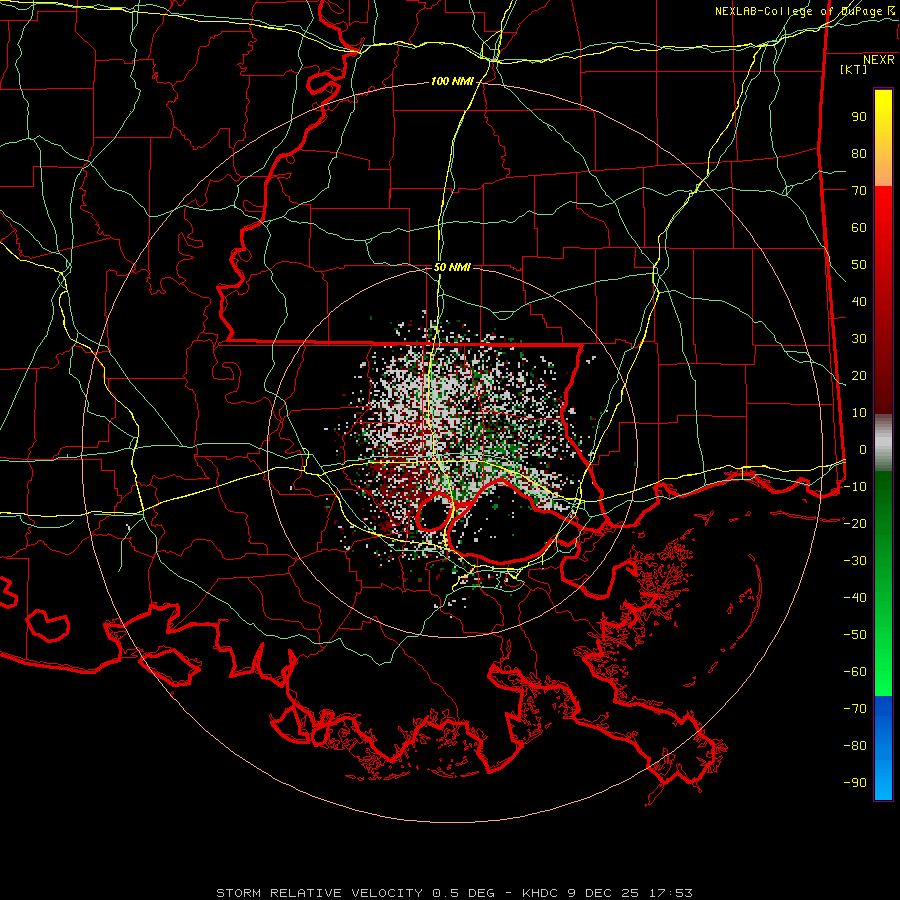Click the positive 10 scale label
Screen dimensions: 900x900
point(859,413)
